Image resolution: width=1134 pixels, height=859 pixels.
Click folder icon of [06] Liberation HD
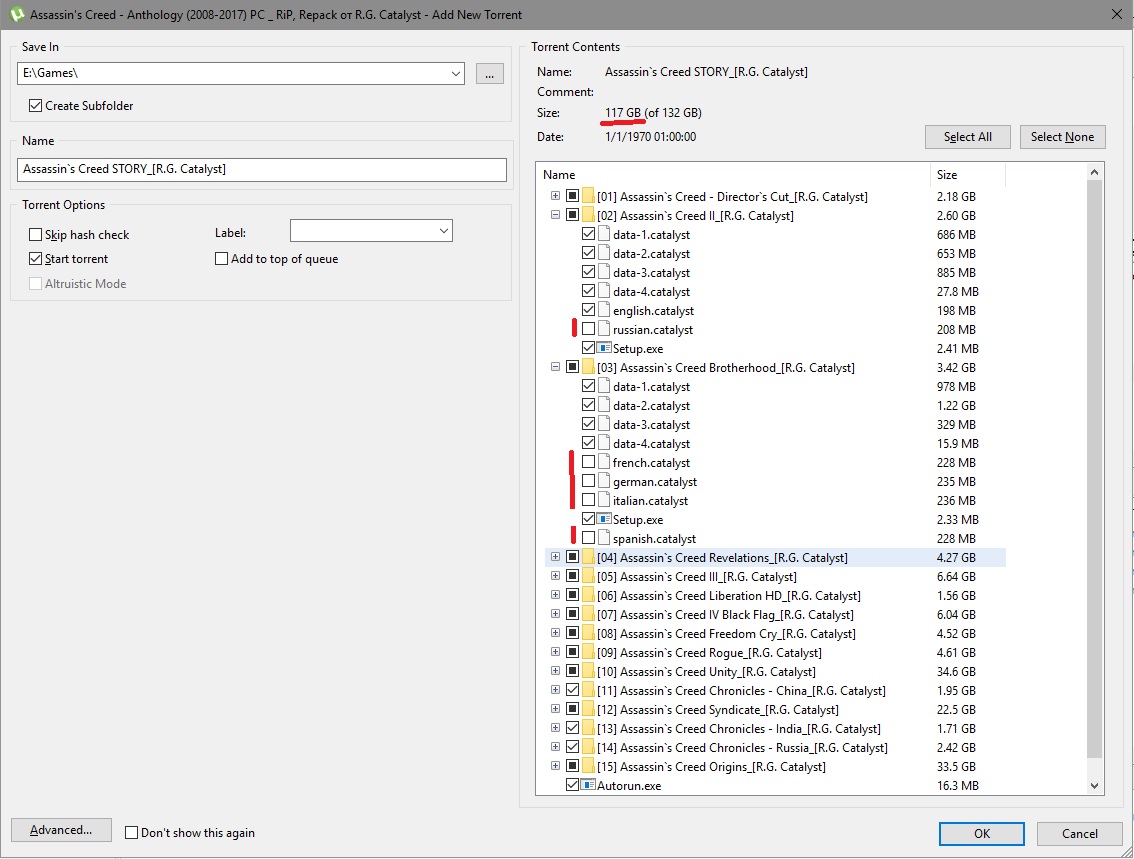coord(588,595)
